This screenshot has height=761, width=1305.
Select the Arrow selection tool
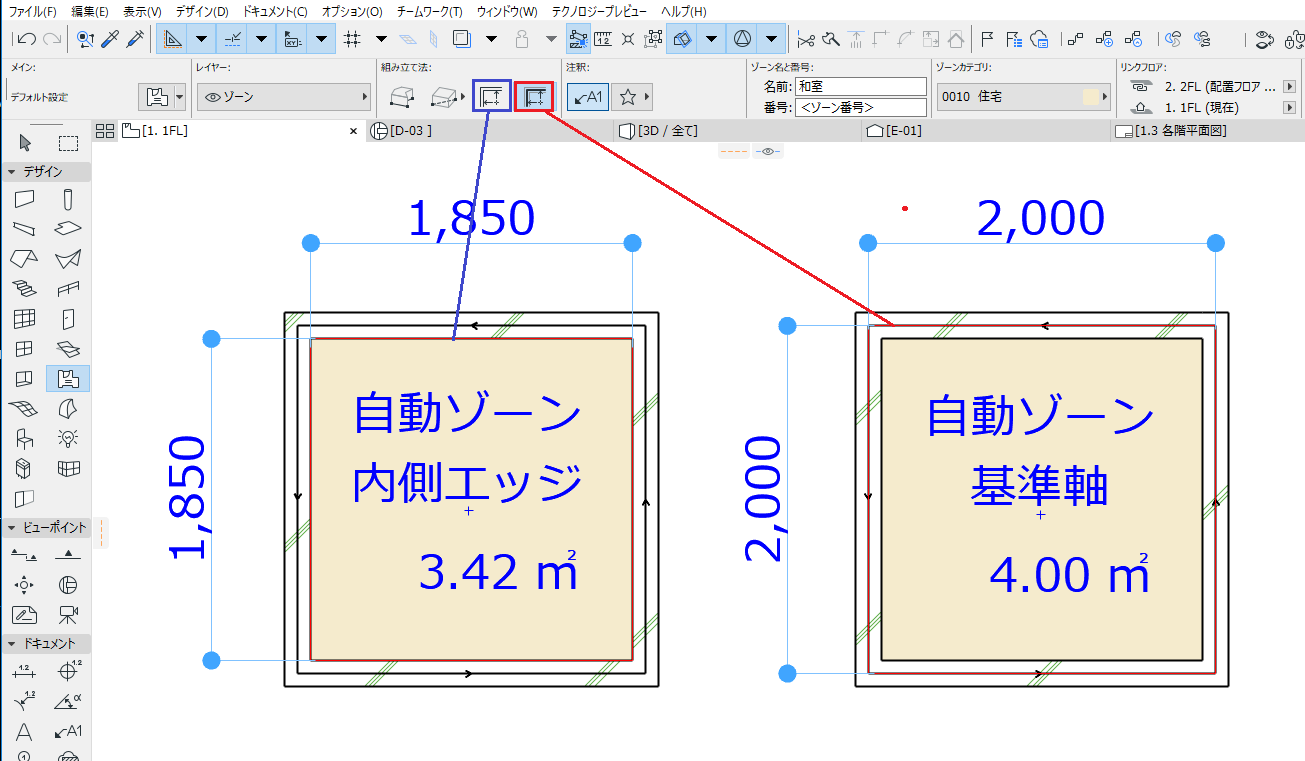pyautogui.click(x=26, y=143)
